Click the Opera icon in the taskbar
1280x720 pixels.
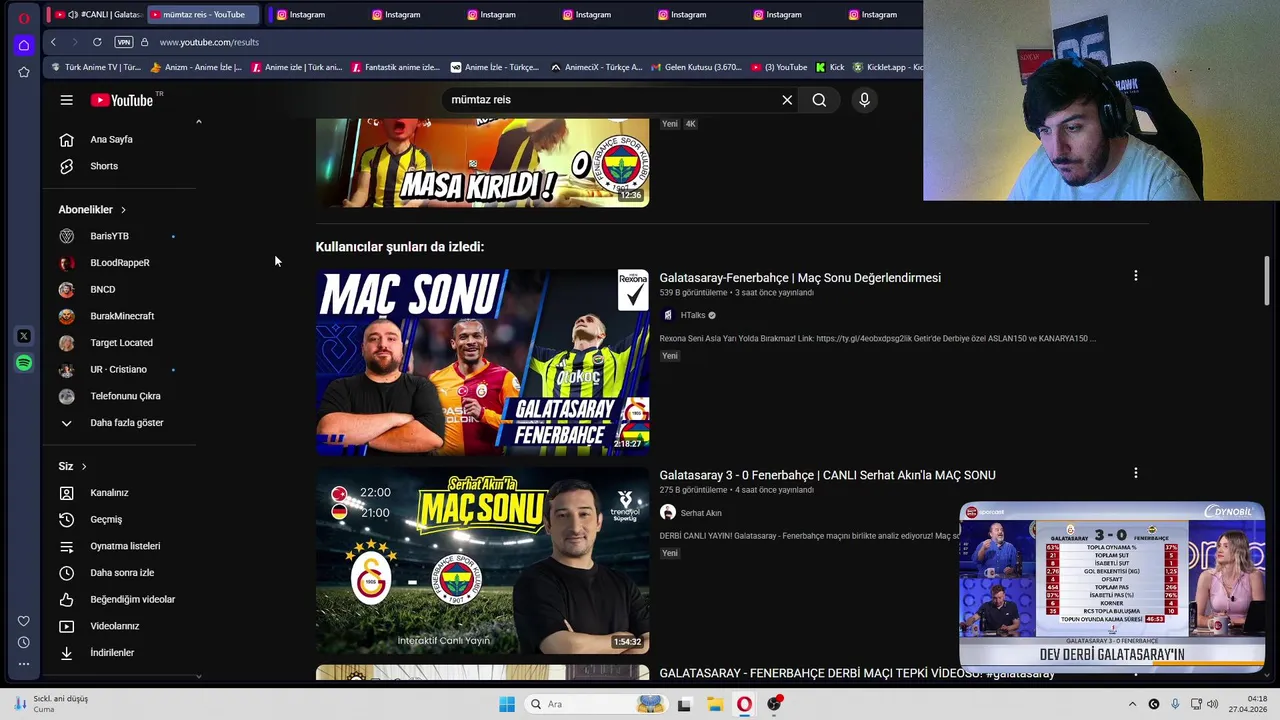[x=745, y=704]
